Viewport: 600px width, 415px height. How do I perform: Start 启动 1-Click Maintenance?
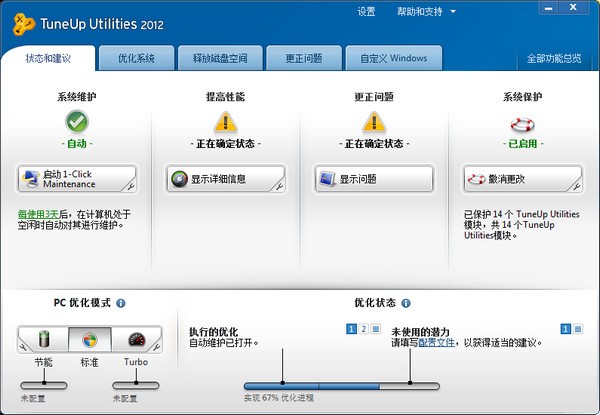[x=77, y=179]
